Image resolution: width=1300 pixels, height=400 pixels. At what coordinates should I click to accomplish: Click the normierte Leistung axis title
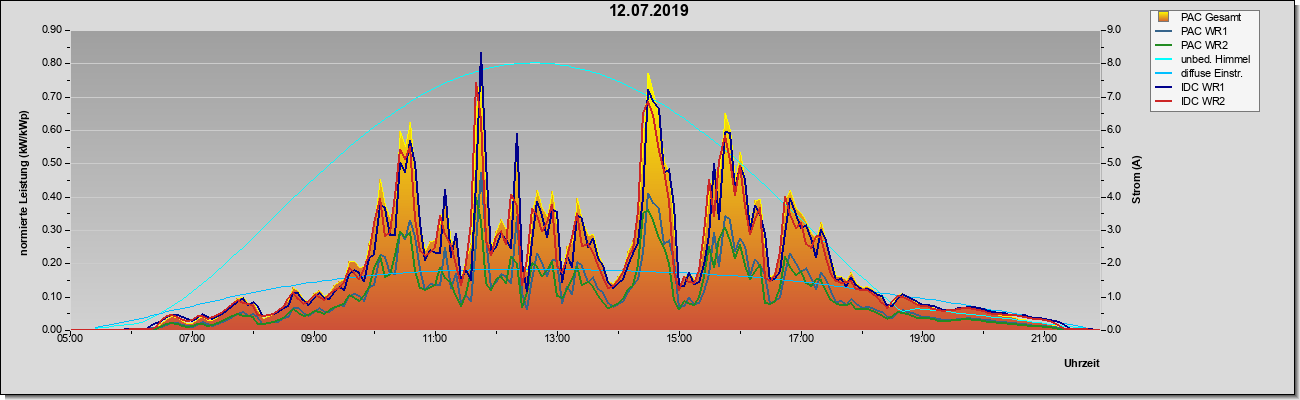point(22,180)
